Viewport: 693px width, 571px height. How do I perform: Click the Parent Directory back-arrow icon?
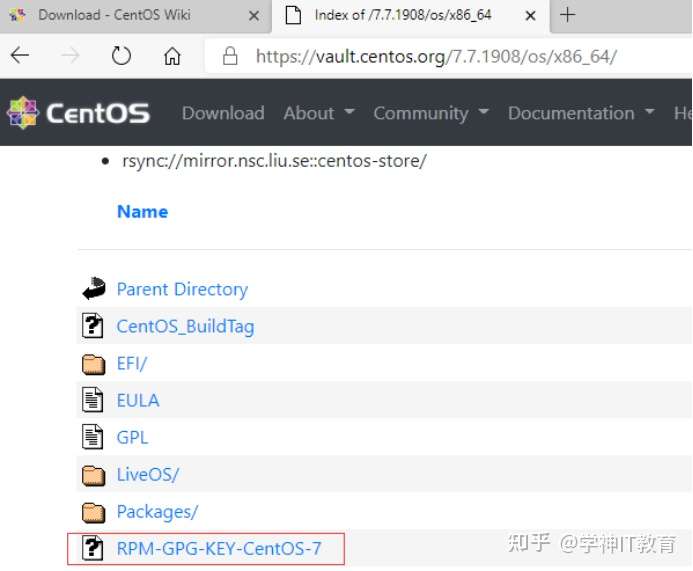click(94, 289)
